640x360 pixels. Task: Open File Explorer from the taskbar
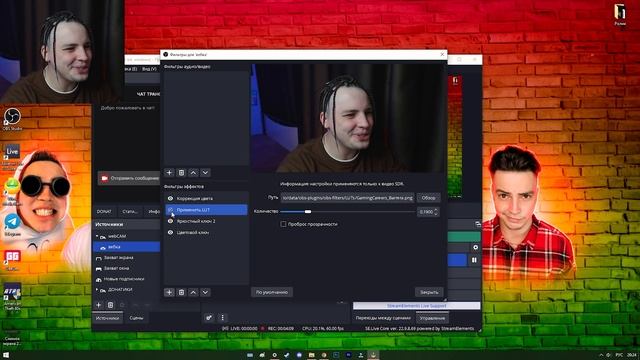point(311,356)
